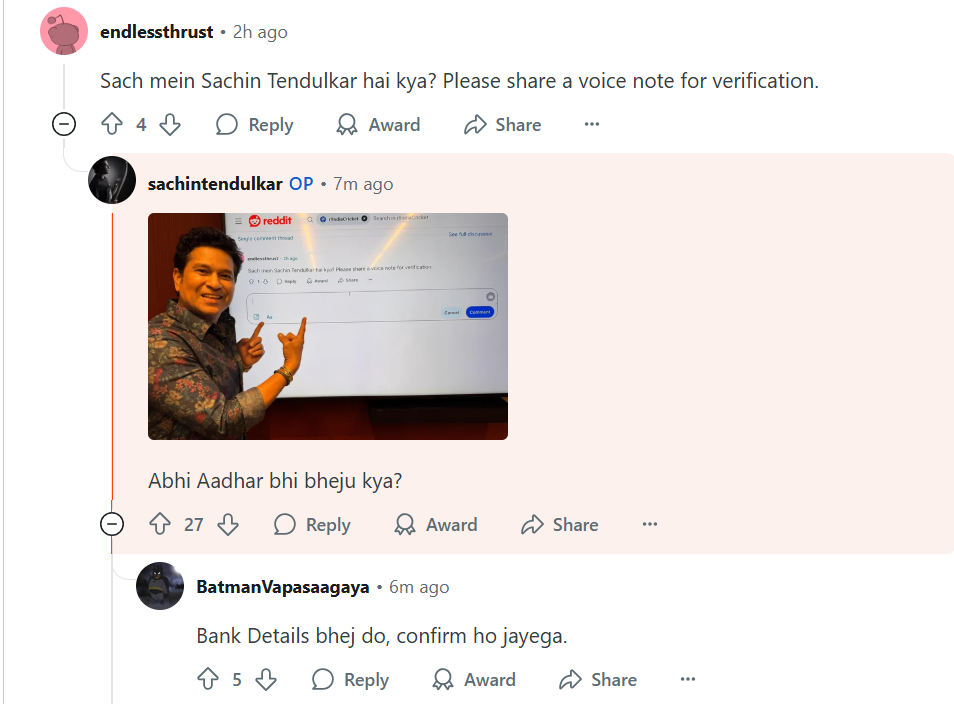Open the image attached in the OP's reply
The height and width of the screenshot is (704, 954).
click(328, 326)
